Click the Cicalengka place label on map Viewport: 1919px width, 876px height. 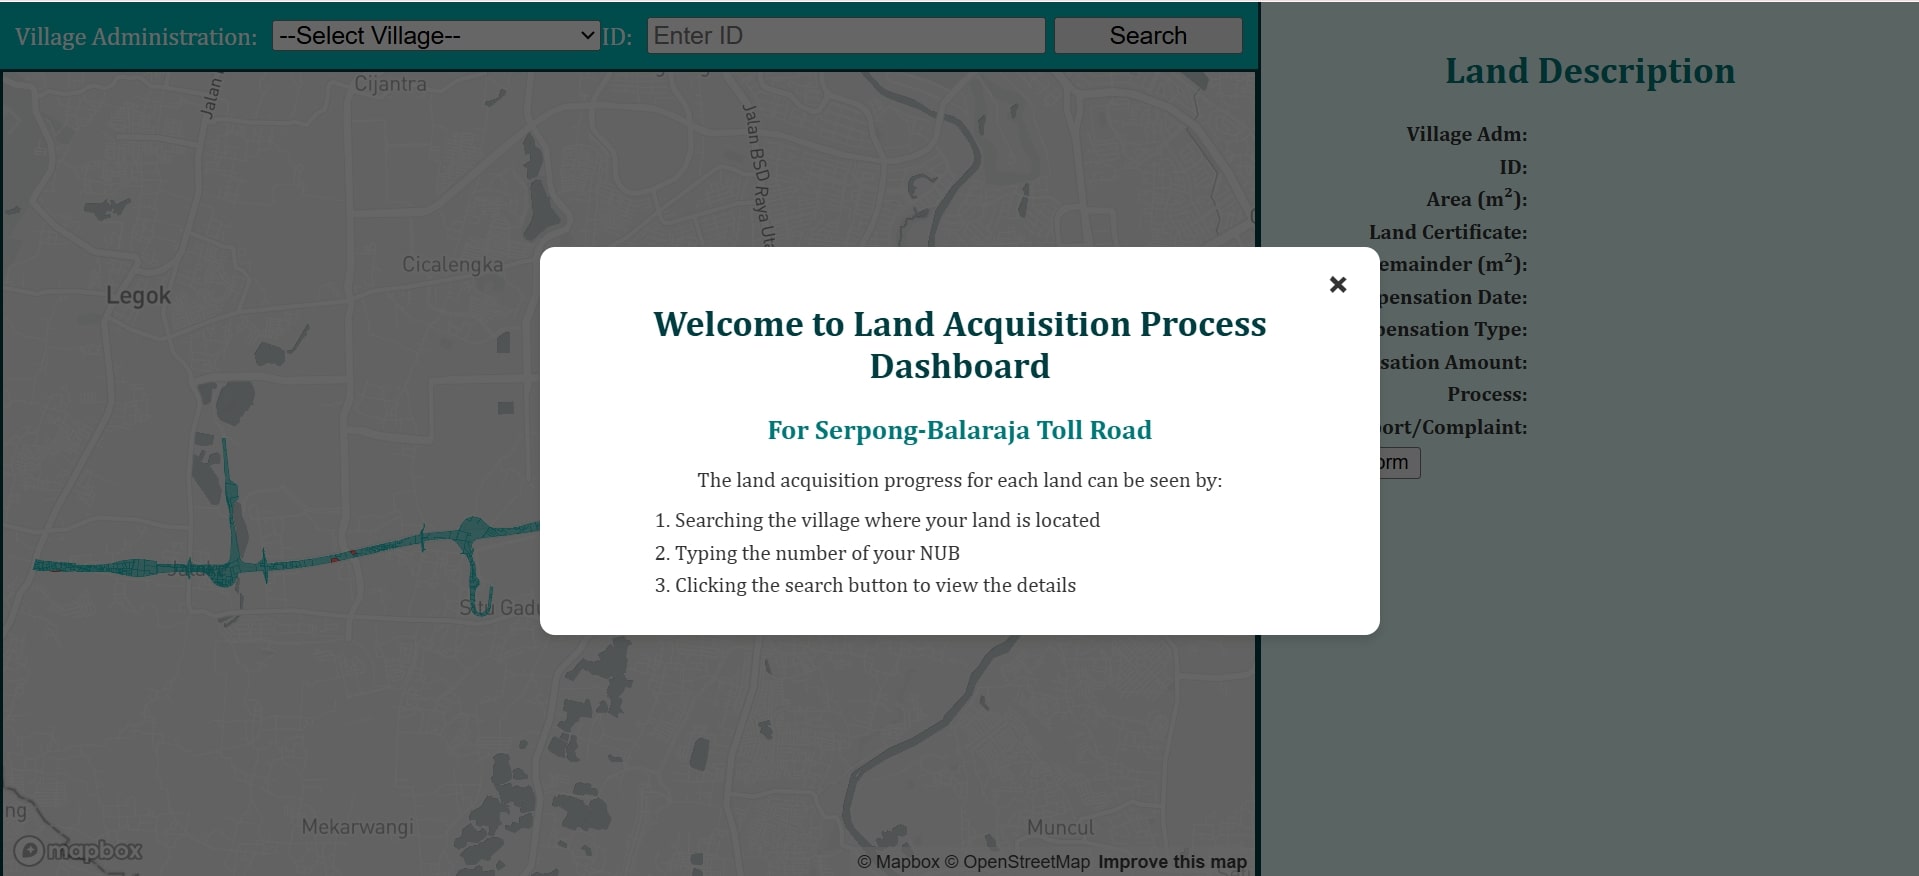pos(452,265)
